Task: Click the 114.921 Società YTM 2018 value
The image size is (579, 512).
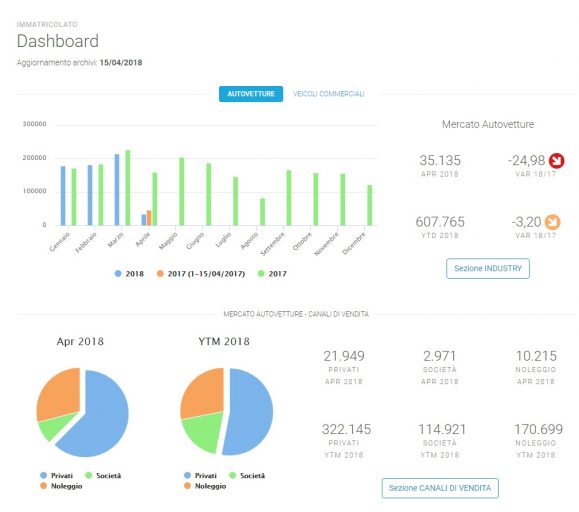Action: pos(442,429)
